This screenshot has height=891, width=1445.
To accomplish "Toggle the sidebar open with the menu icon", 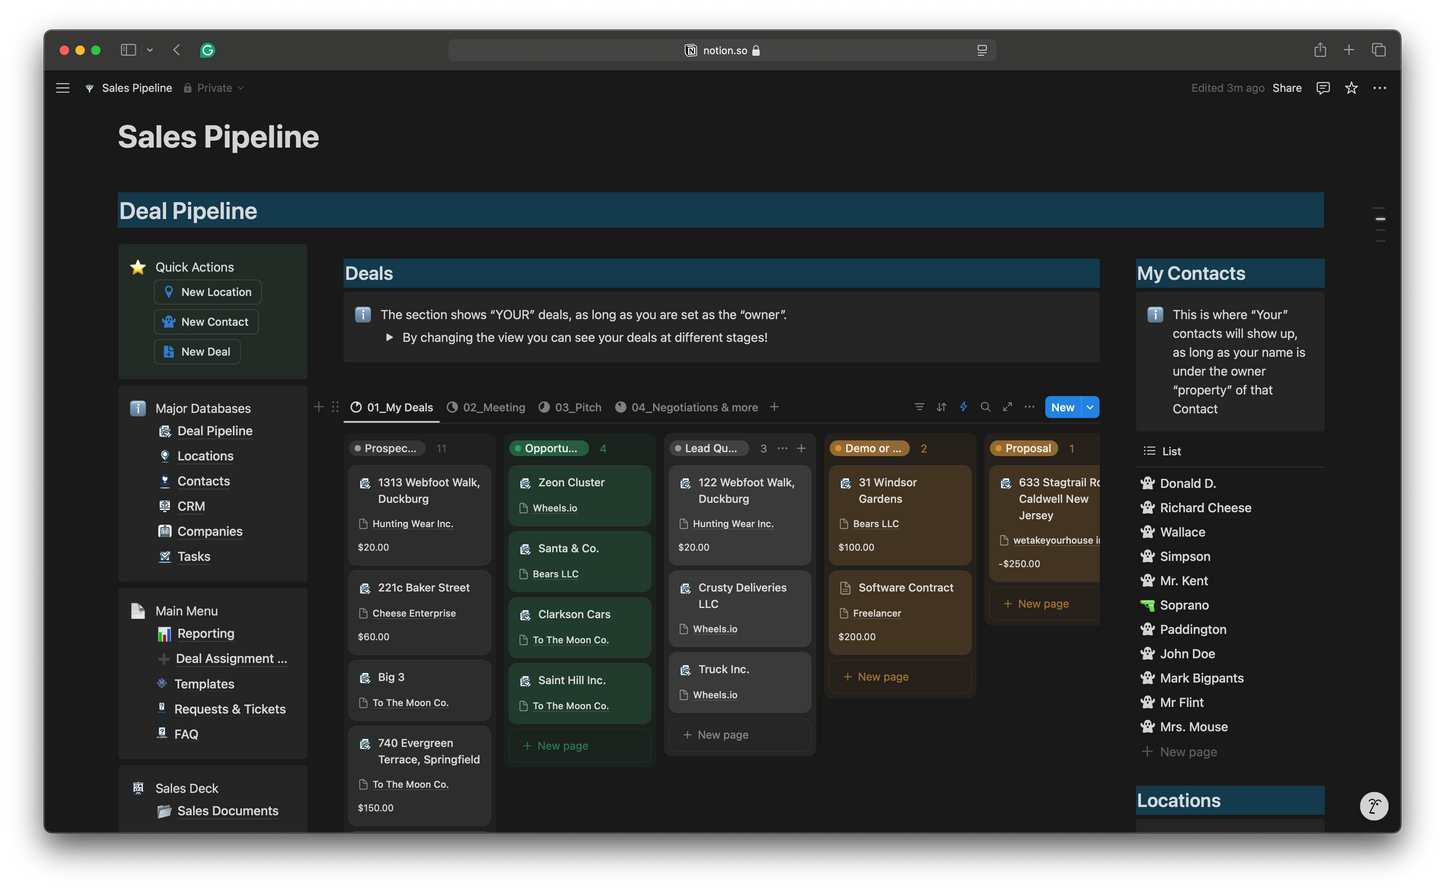I will point(62,88).
